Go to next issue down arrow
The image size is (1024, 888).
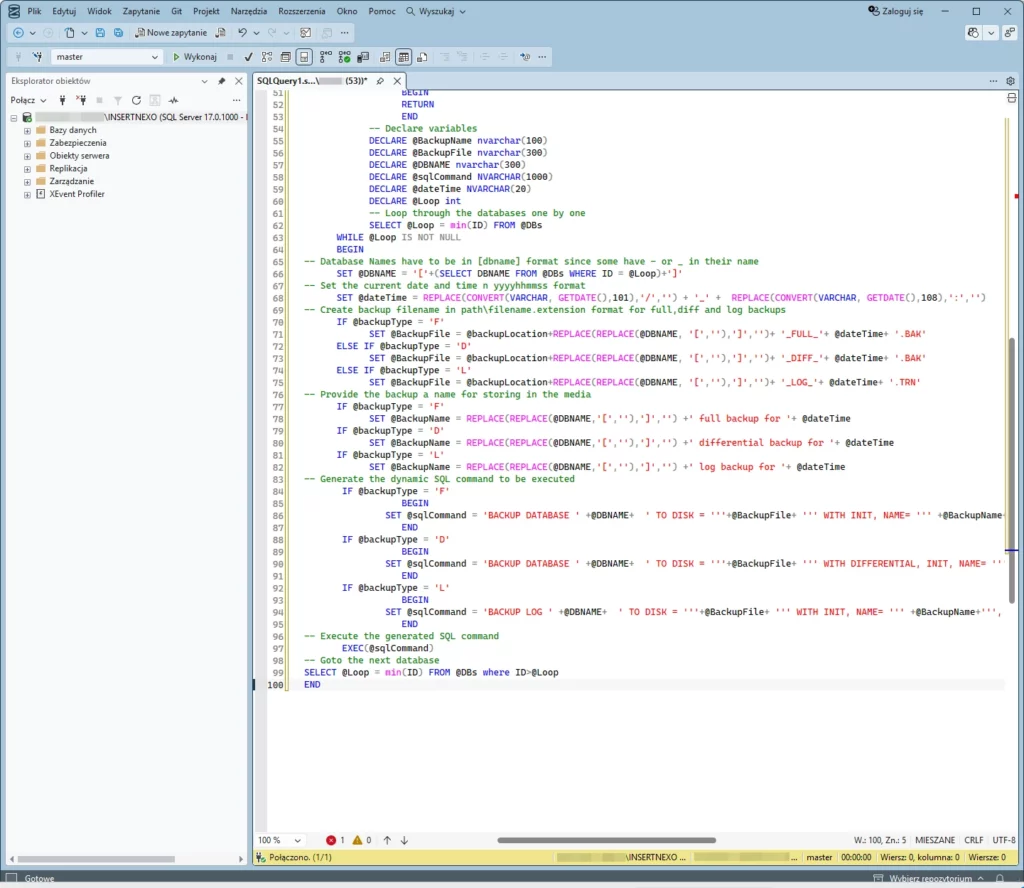(404, 841)
